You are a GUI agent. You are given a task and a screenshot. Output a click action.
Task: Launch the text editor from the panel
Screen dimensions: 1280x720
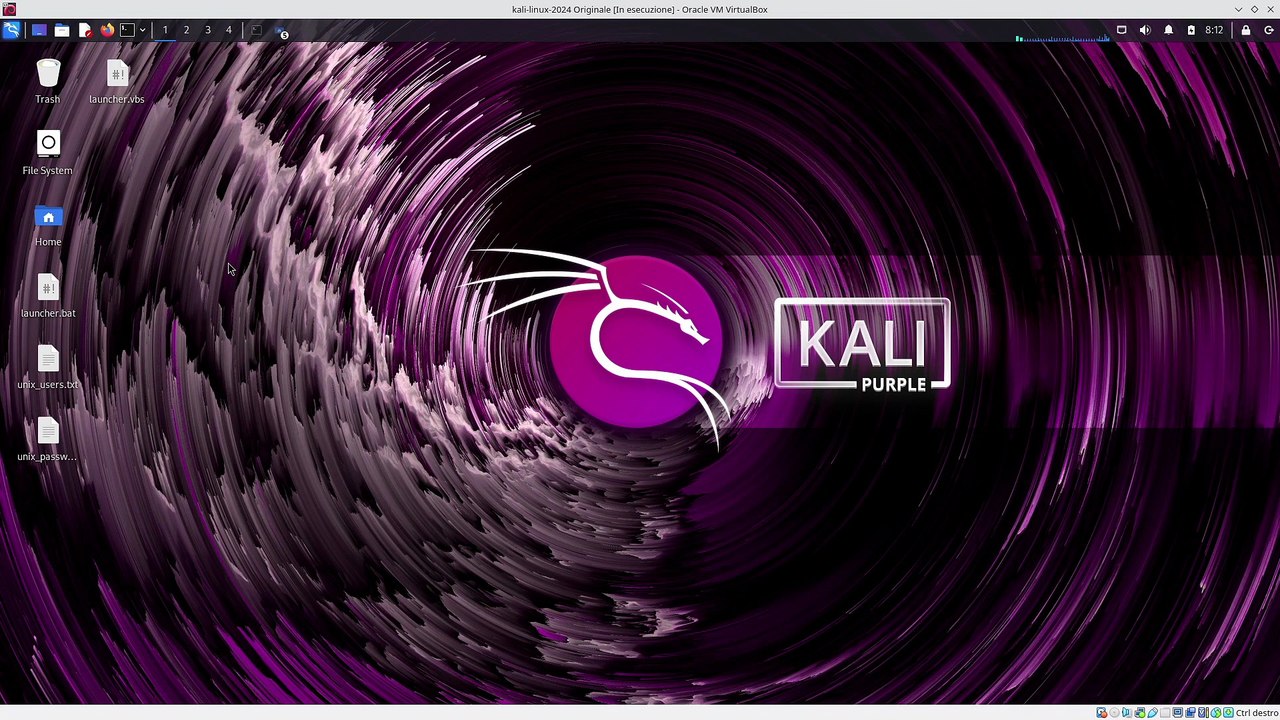point(85,30)
